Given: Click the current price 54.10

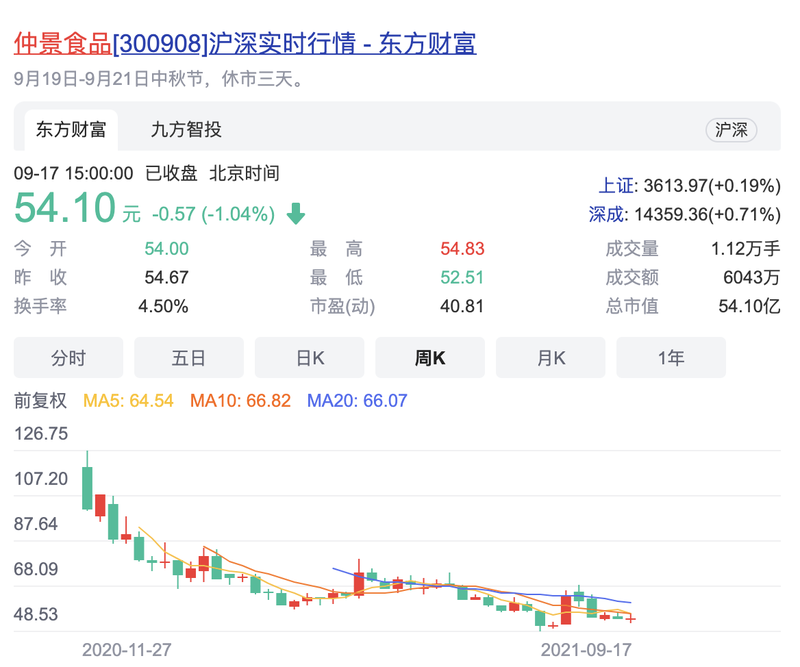Looking at the screenshot, I should coord(65,208).
